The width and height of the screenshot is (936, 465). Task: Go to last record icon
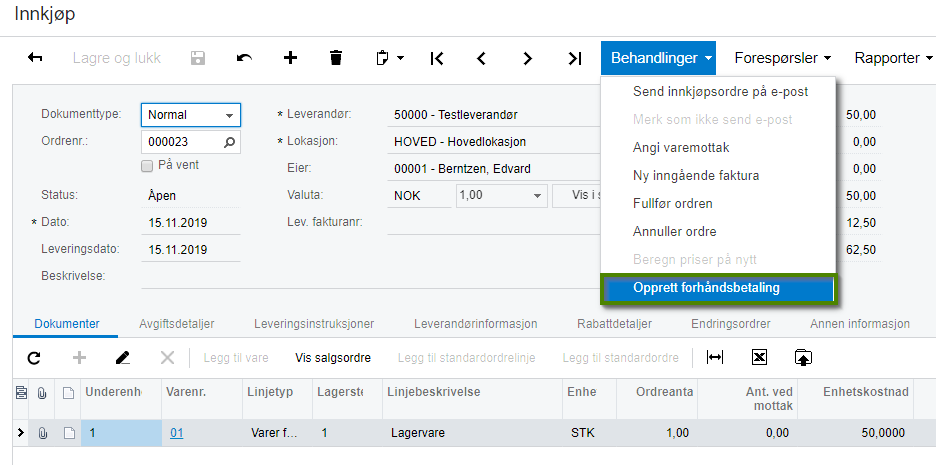coord(574,58)
